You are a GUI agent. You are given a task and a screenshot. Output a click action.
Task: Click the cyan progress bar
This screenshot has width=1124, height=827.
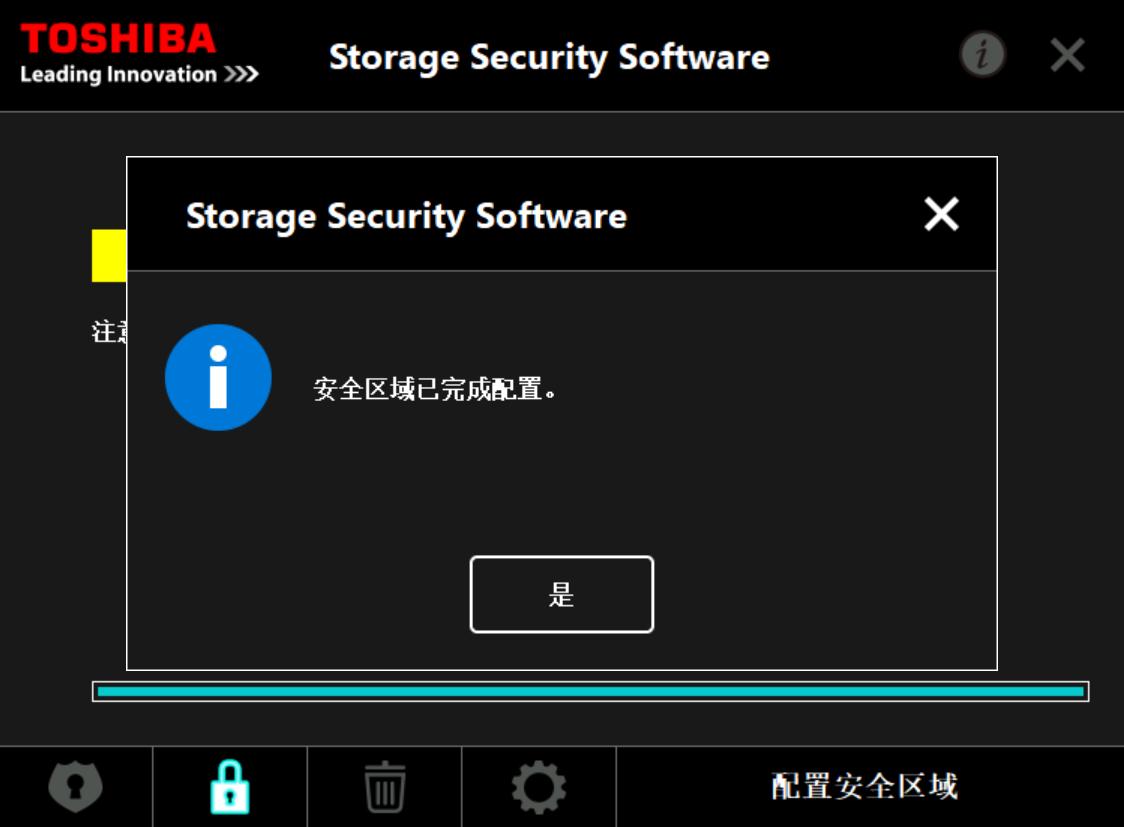coord(590,691)
